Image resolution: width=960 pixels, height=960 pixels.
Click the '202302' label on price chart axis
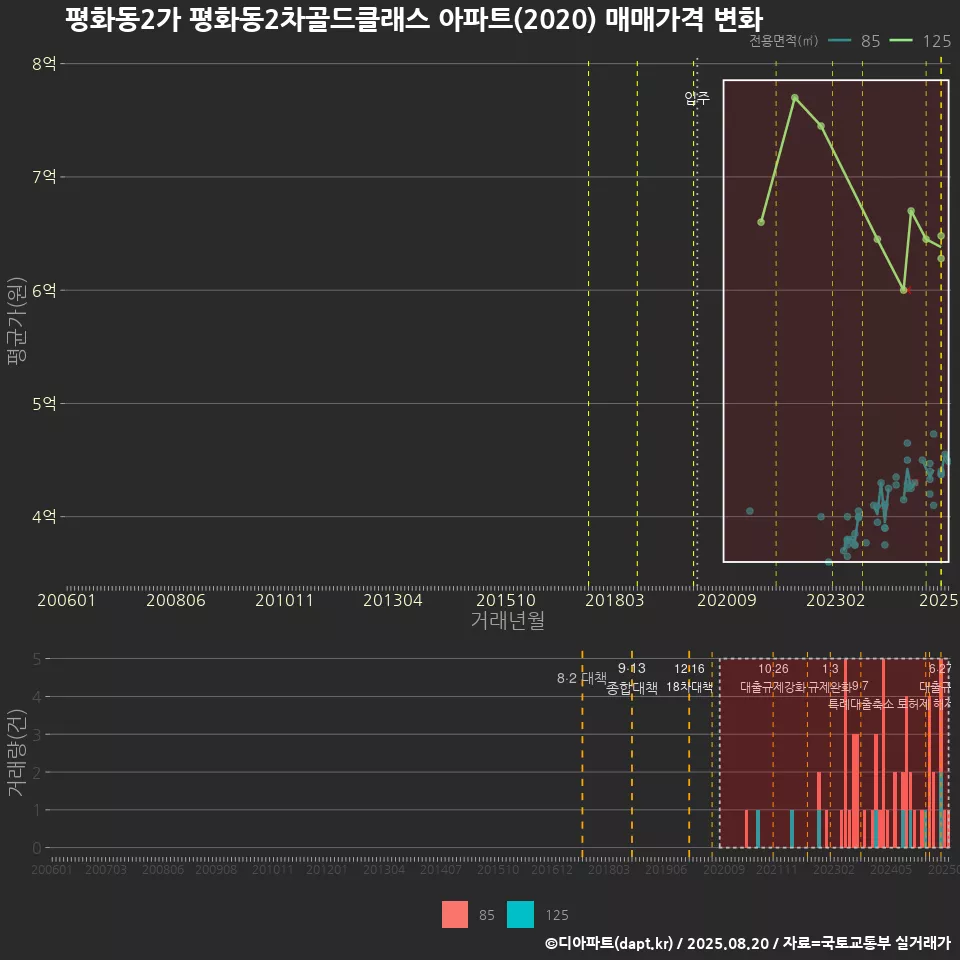coord(836,600)
